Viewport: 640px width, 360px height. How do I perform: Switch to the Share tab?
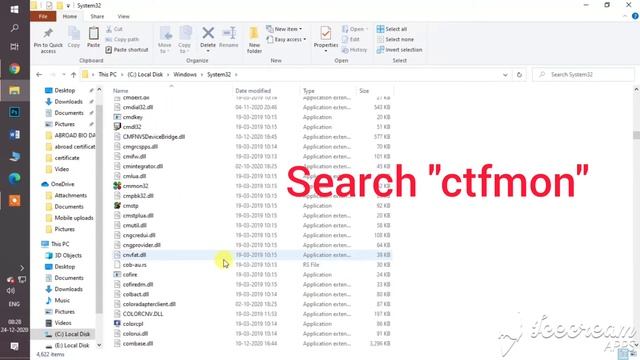pos(97,16)
